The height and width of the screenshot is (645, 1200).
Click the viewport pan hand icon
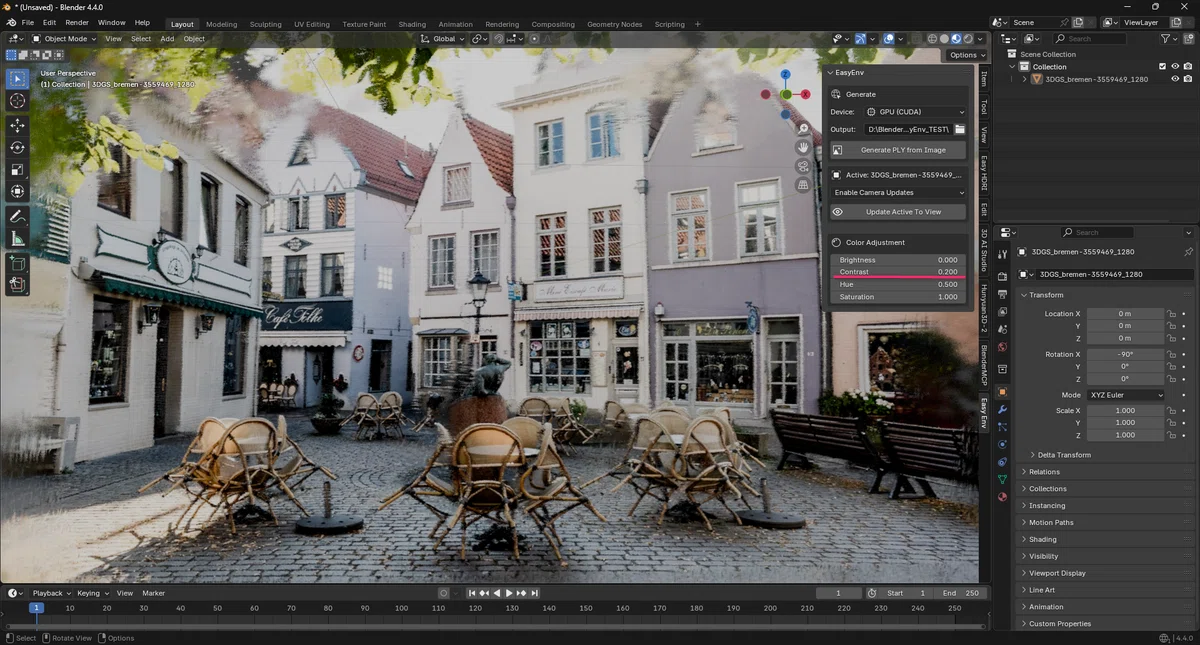[x=803, y=147]
